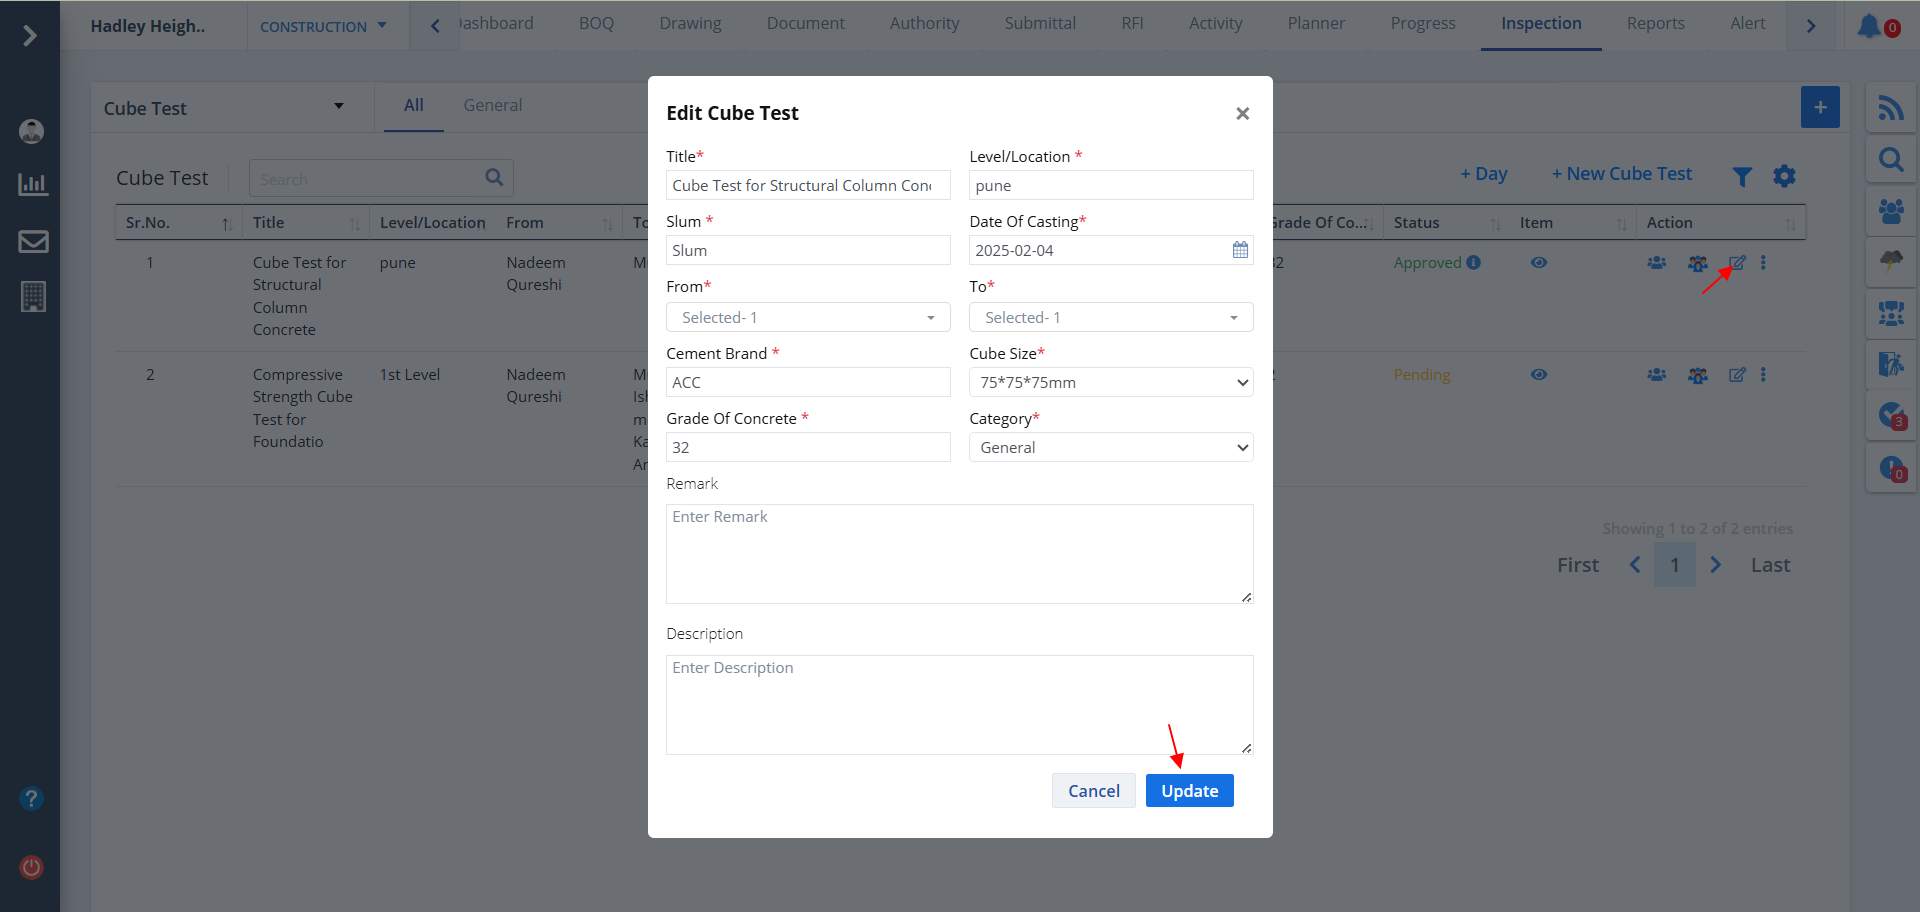Select the General tab
Screen dimensions: 1920x912
click(x=492, y=105)
